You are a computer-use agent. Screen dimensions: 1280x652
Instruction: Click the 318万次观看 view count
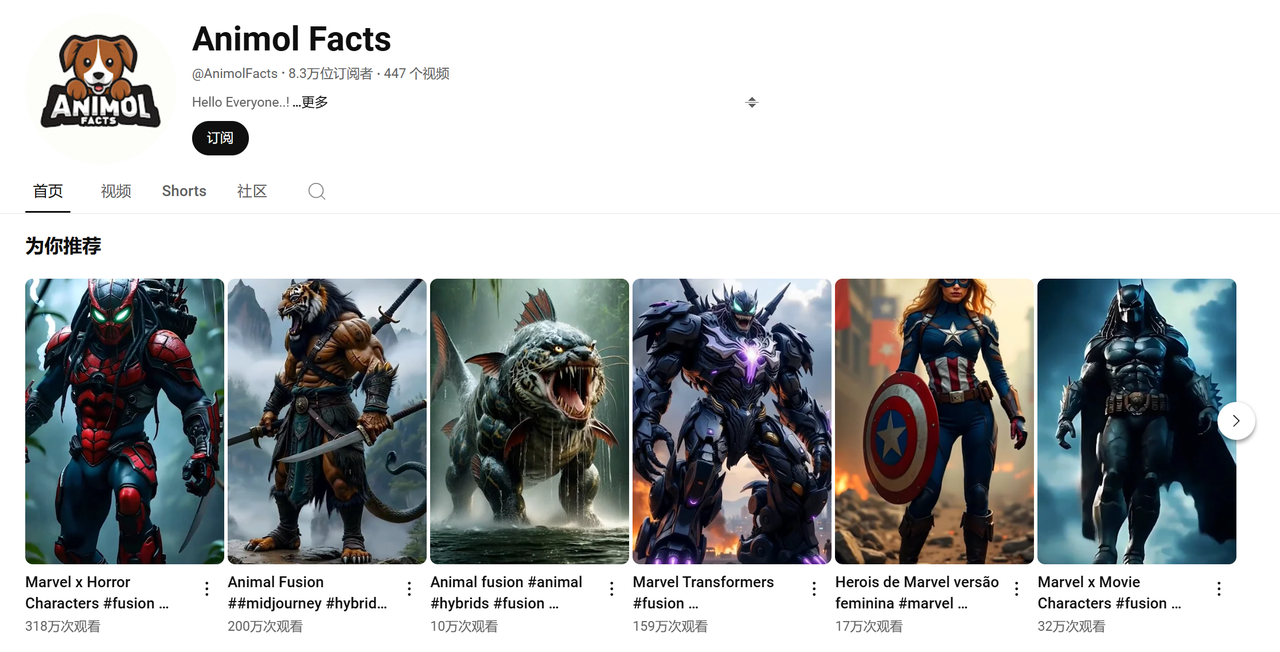(63, 626)
